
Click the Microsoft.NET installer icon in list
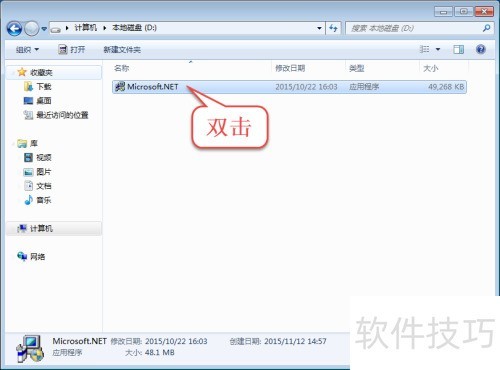pos(120,87)
